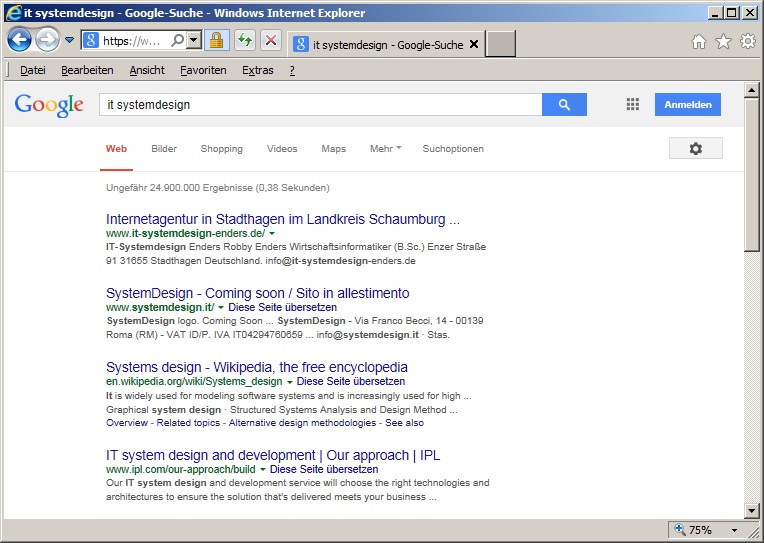
Task: Expand the Mehr dropdown
Action: click(385, 149)
